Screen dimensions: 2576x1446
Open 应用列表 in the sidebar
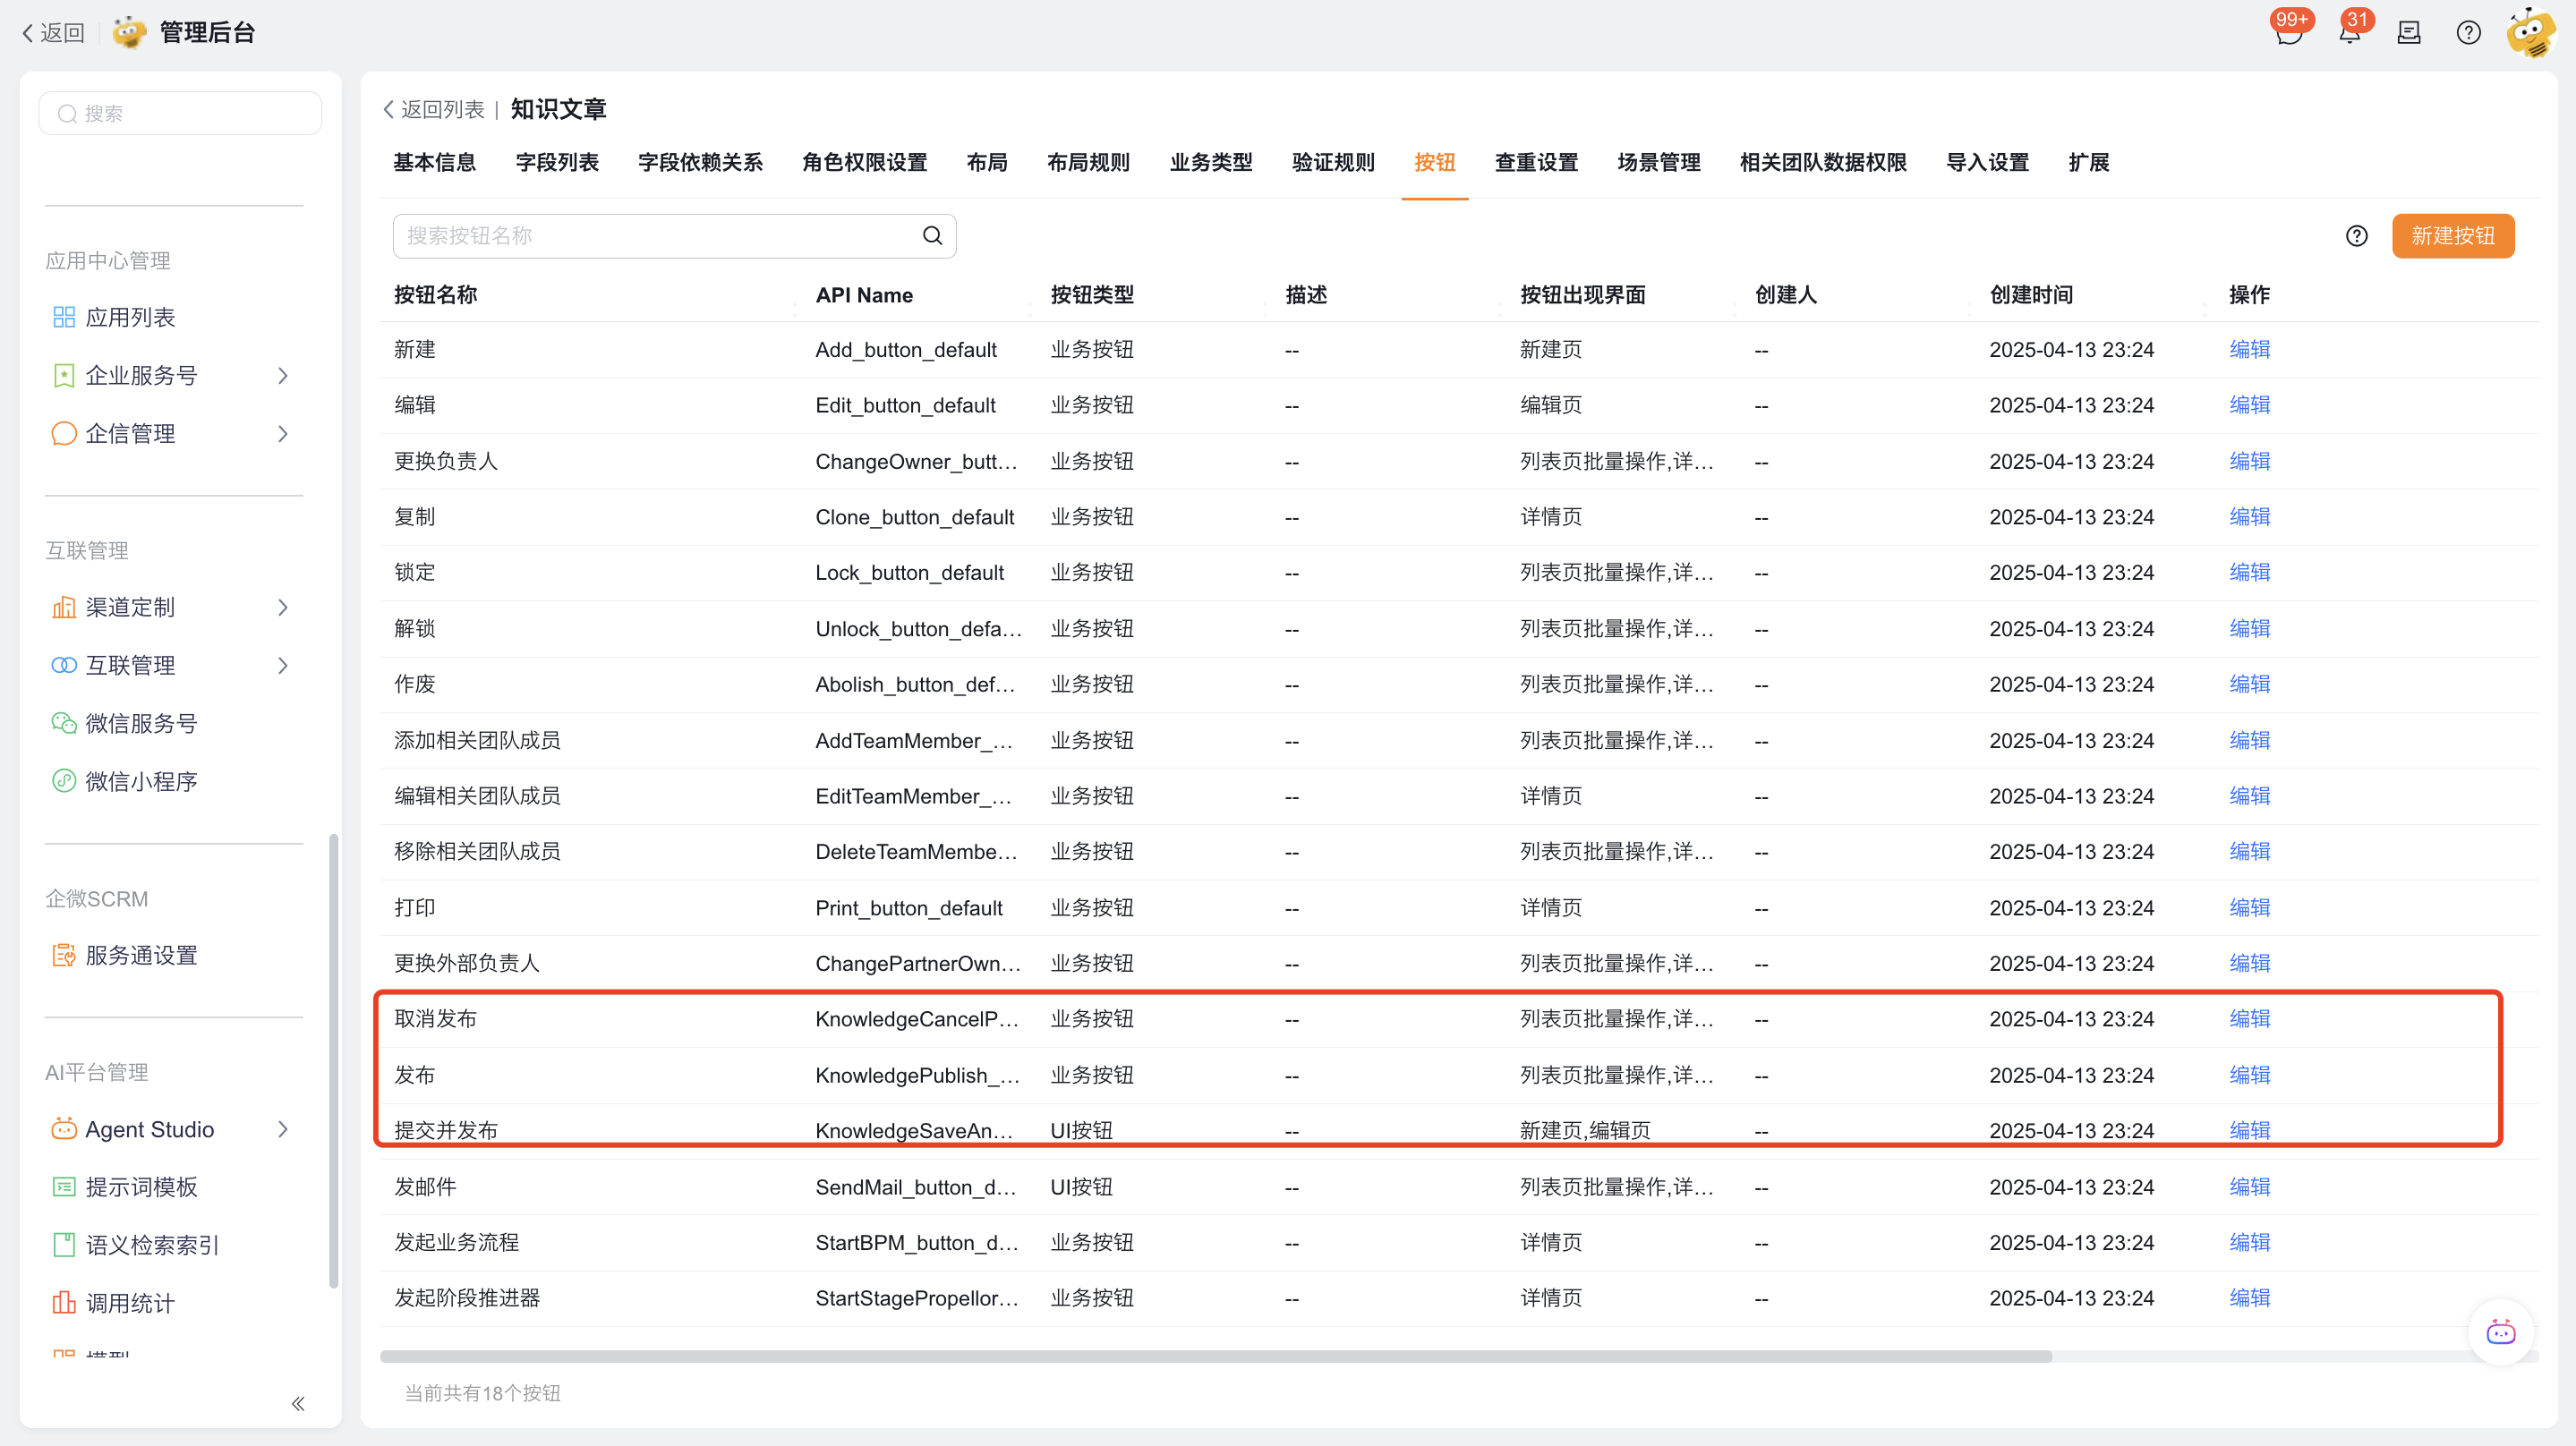[130, 318]
